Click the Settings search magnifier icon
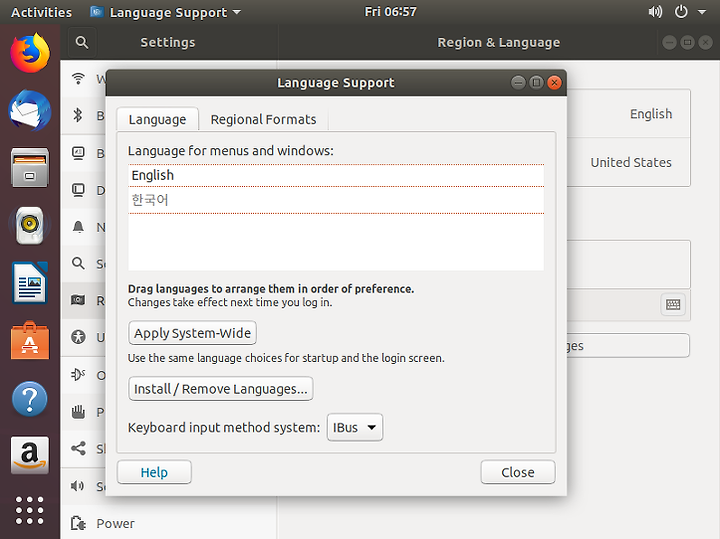Viewport: 720px width, 539px height. tap(82, 42)
